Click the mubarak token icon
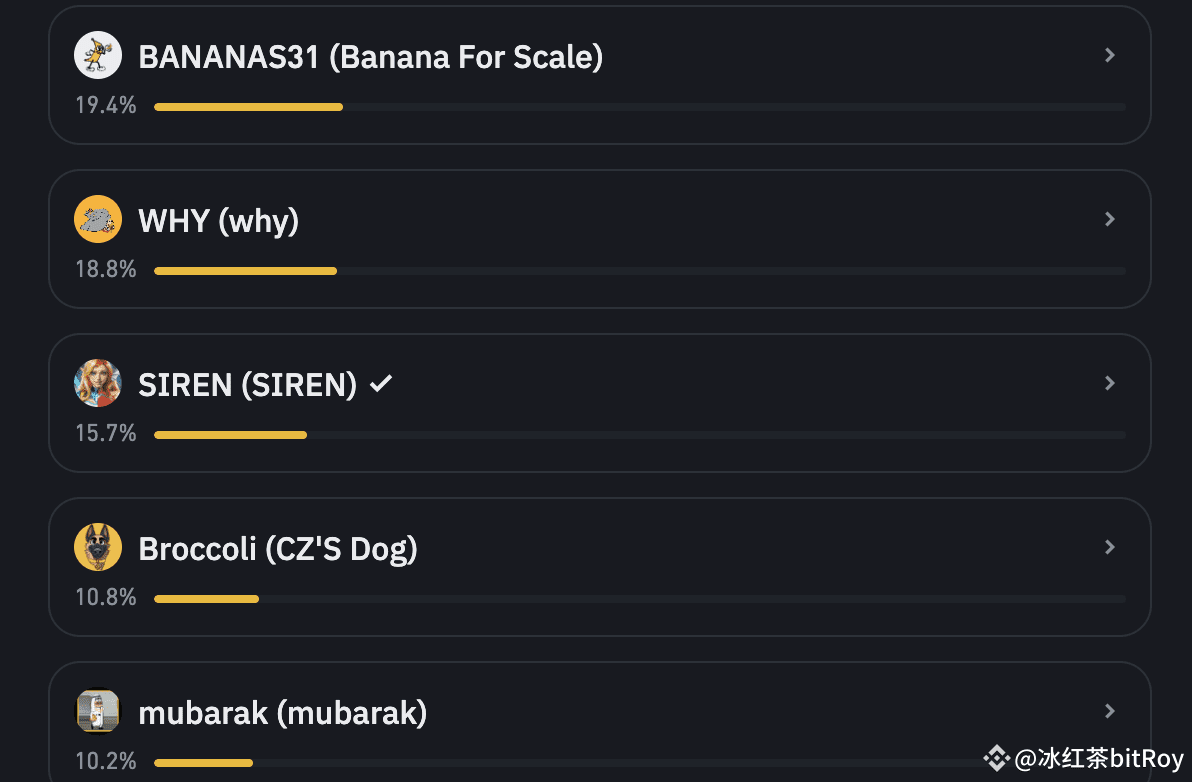Image resolution: width=1192 pixels, height=782 pixels. (x=98, y=712)
